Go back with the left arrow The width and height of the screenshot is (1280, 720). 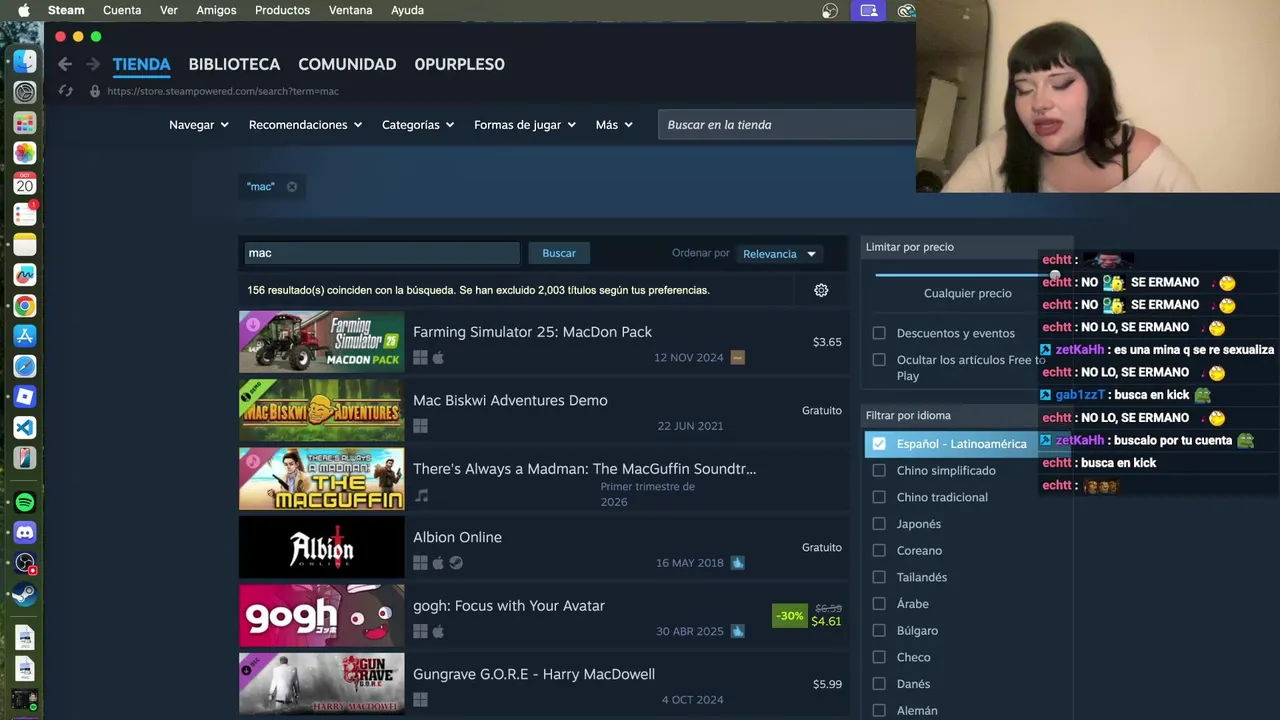coord(65,64)
